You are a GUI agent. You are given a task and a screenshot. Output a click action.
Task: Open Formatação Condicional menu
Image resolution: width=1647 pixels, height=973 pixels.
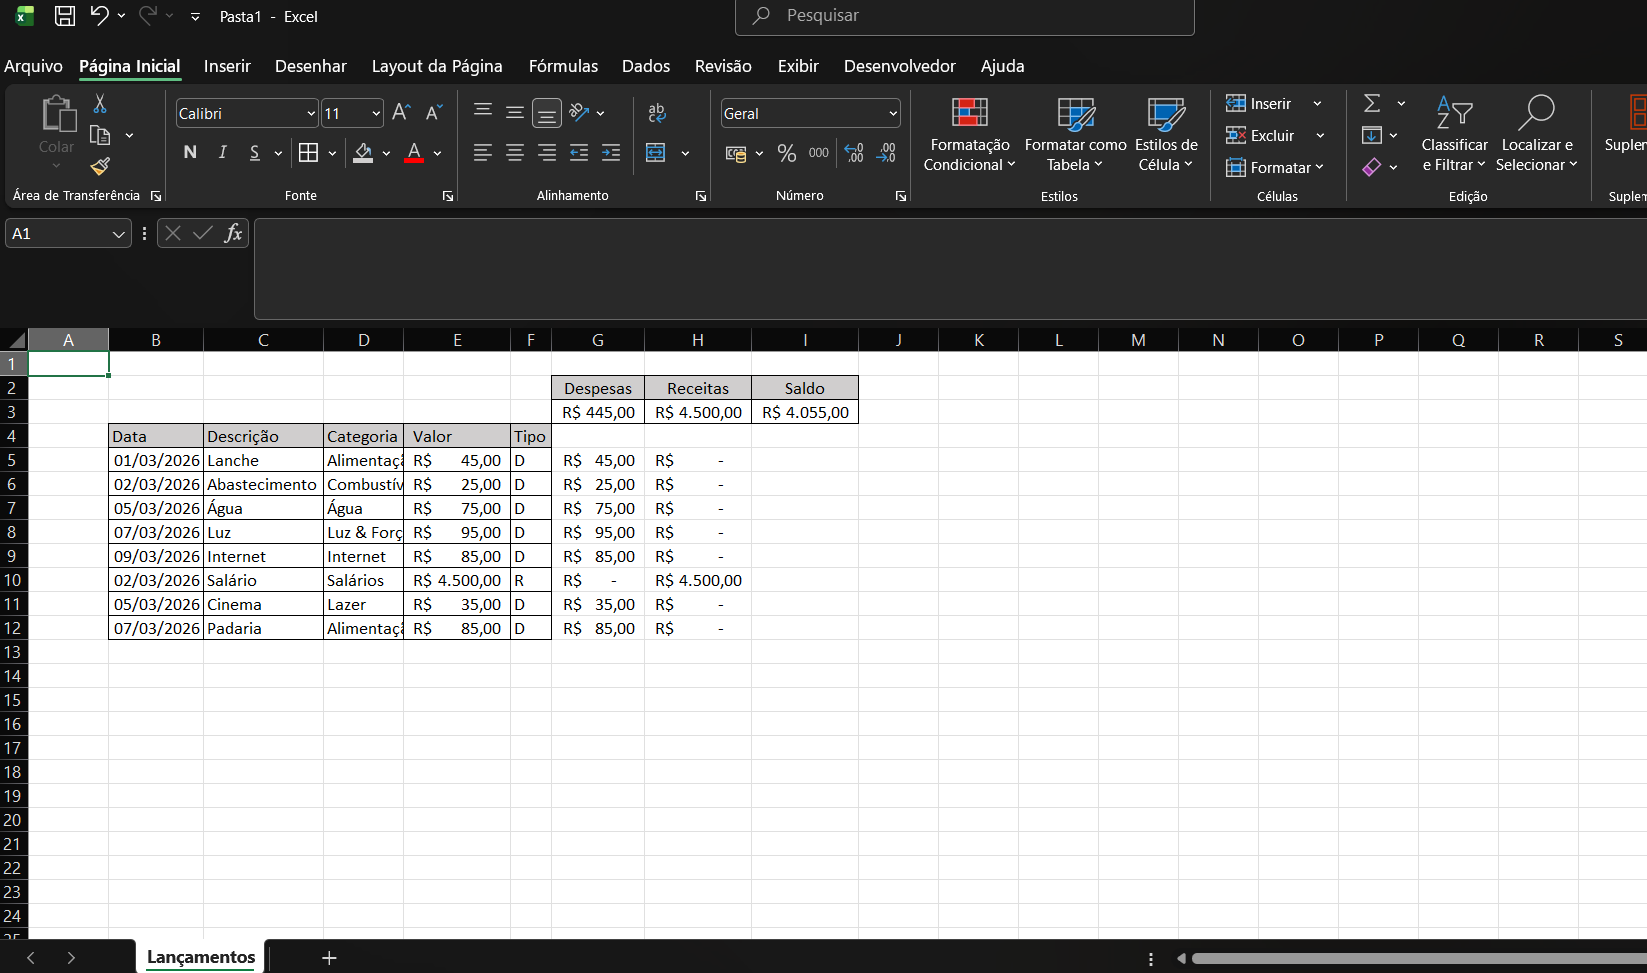click(969, 135)
